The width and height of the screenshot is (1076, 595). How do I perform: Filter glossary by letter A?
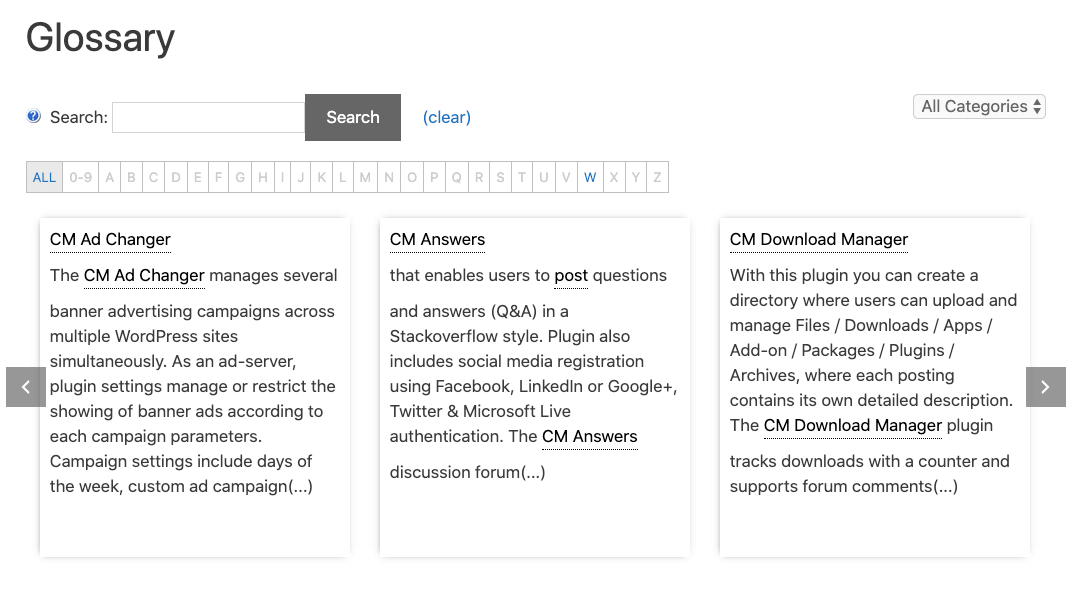point(110,178)
